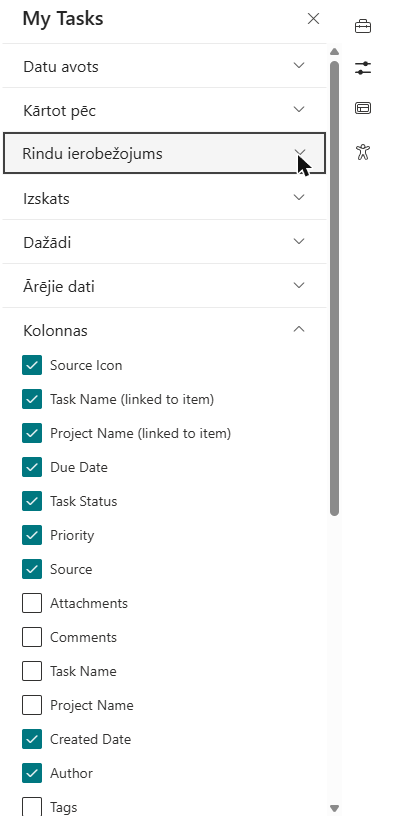The width and height of the screenshot is (396, 816).
Task: Close the My Tasks panel
Action: click(313, 19)
